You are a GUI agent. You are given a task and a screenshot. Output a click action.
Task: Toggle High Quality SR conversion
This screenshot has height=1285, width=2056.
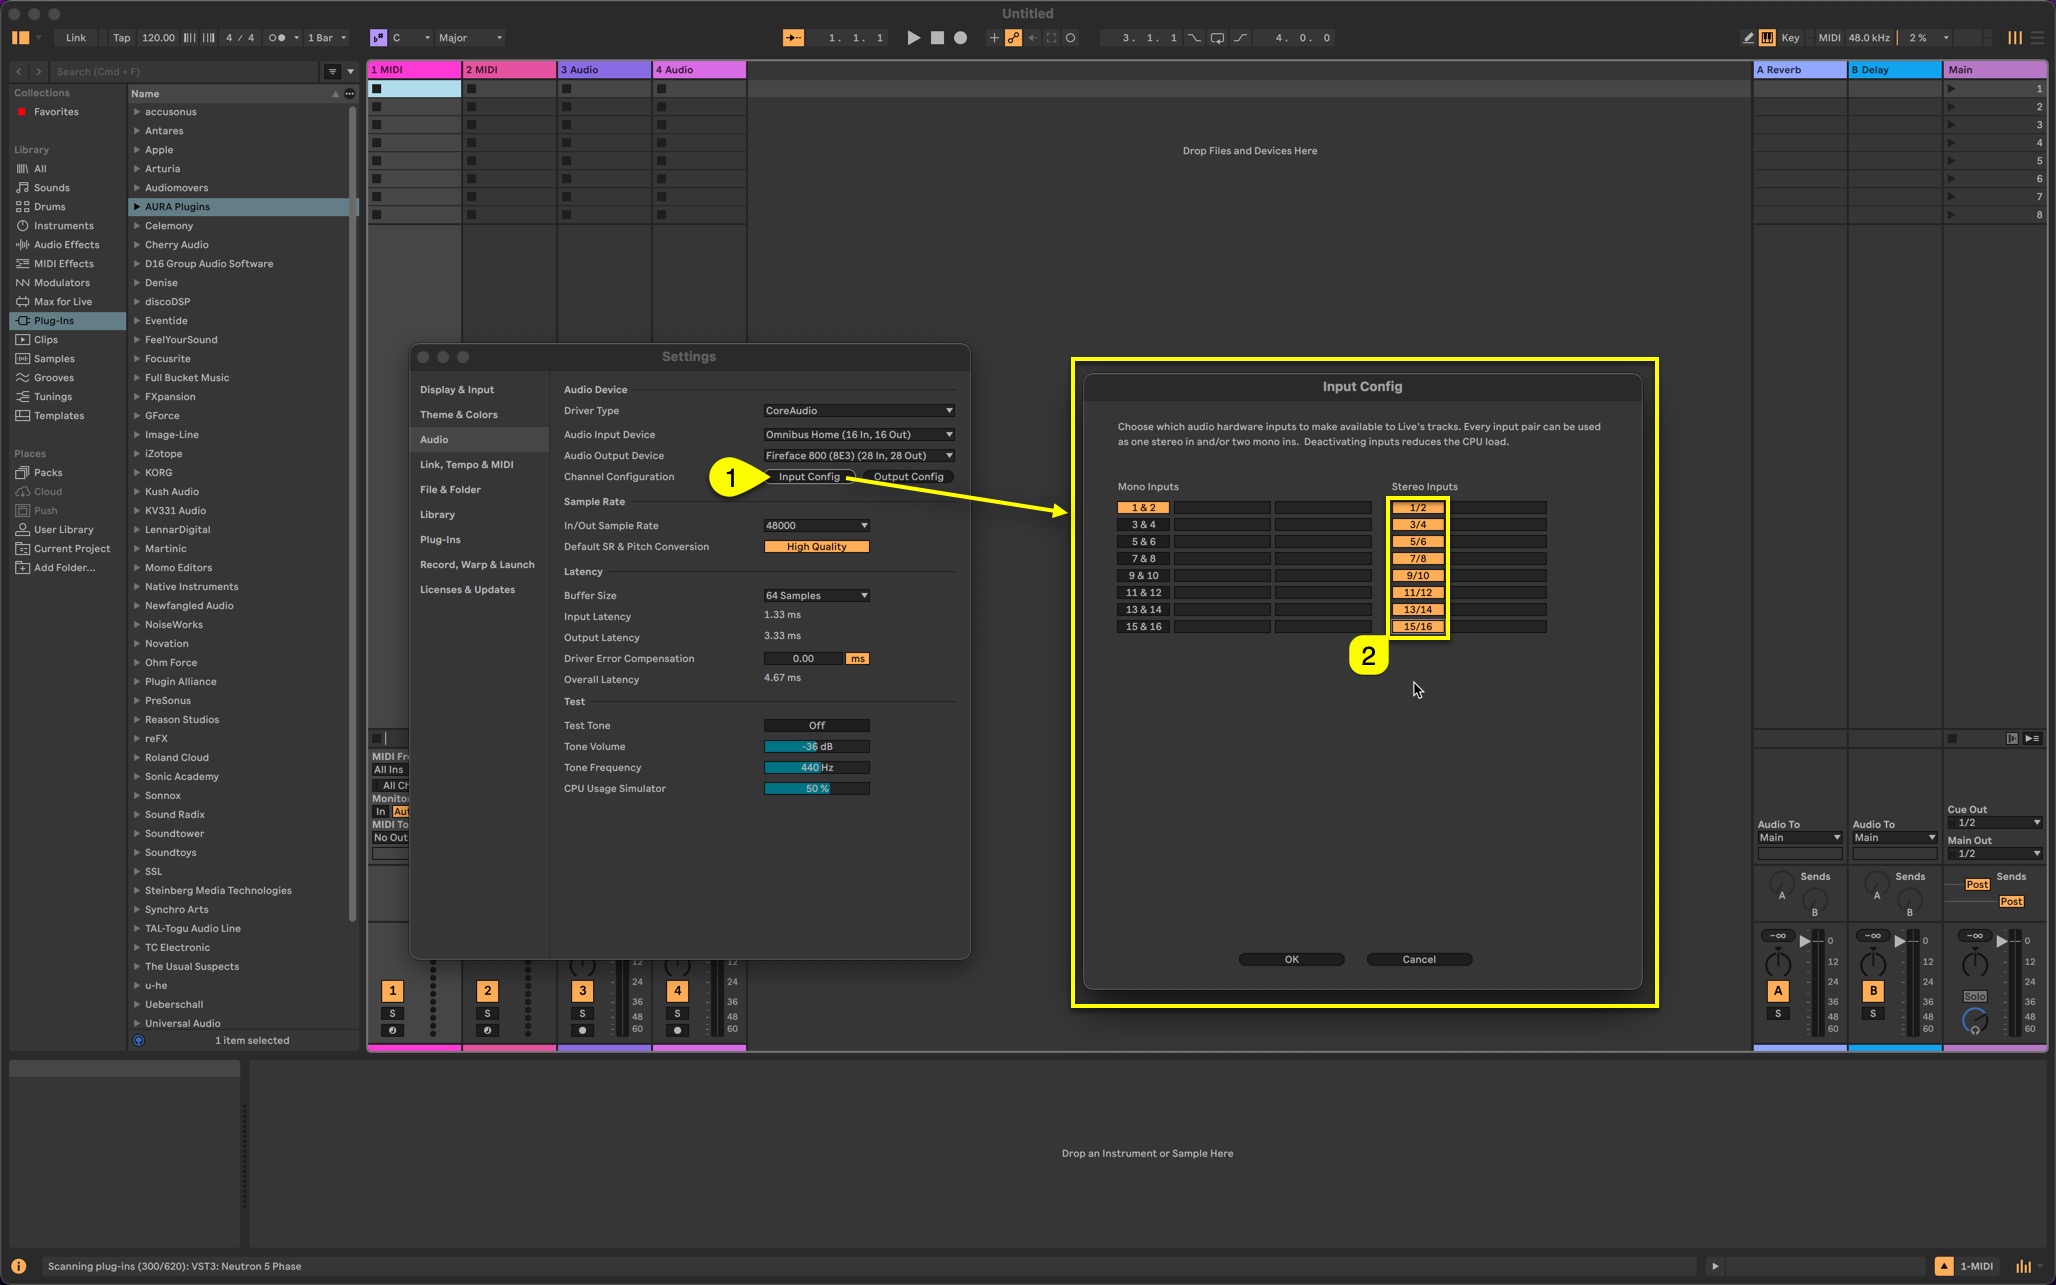pyautogui.click(x=816, y=547)
